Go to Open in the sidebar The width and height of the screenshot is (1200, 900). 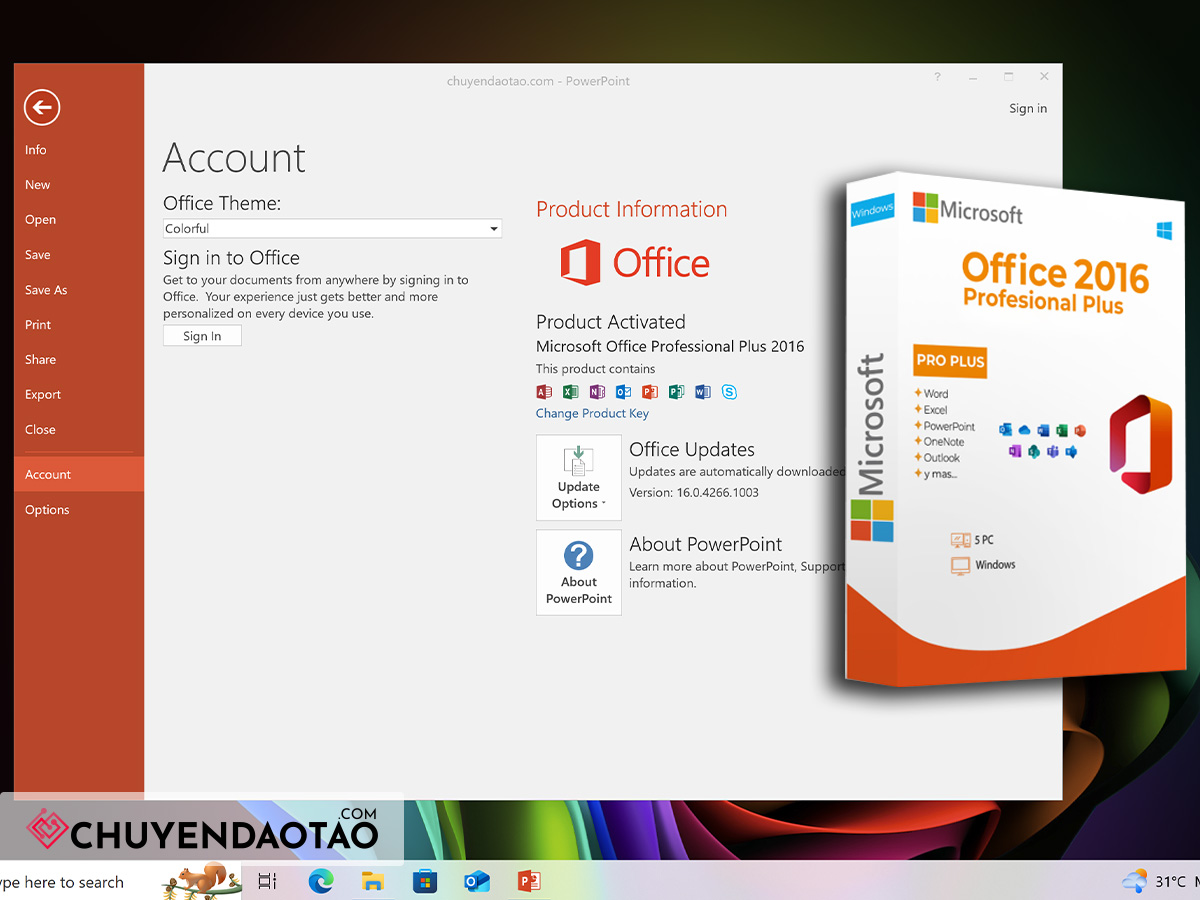pyautogui.click(x=41, y=220)
